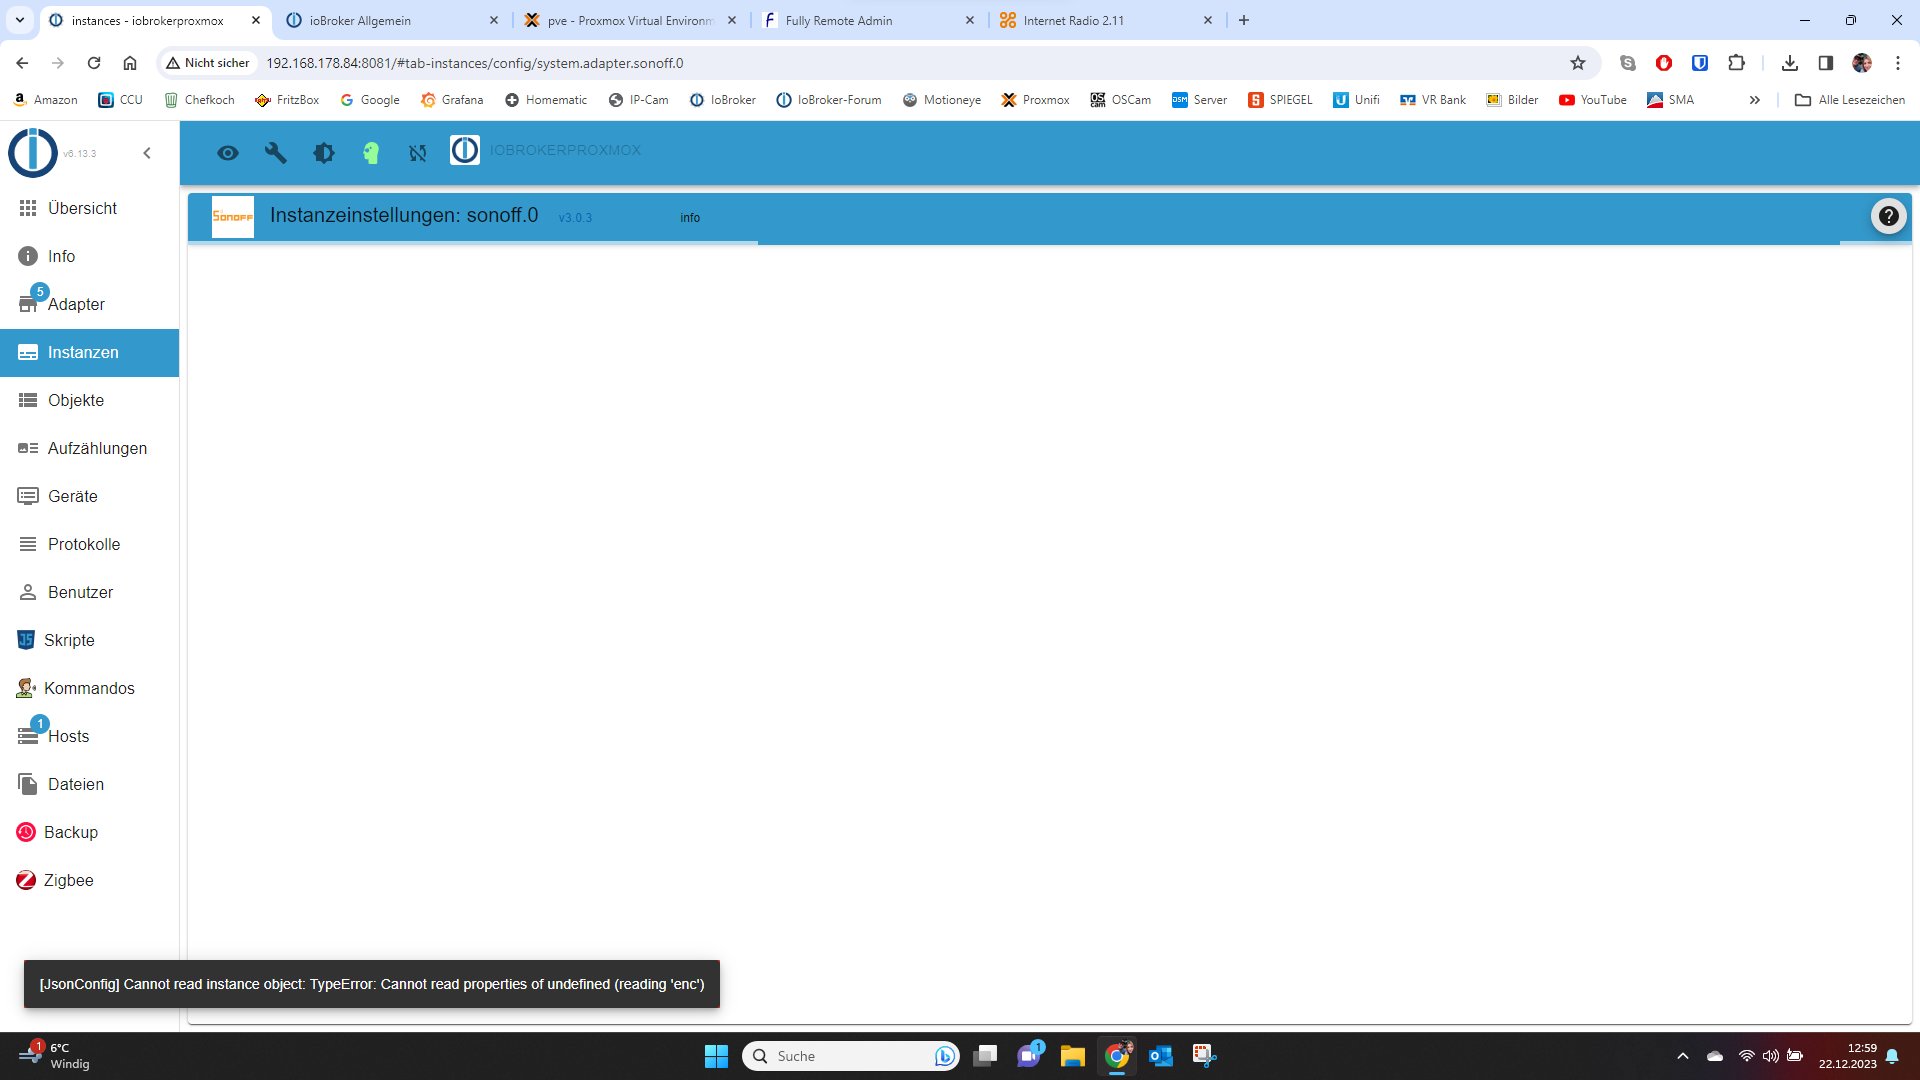Open help via question mark icon

click(1888, 216)
